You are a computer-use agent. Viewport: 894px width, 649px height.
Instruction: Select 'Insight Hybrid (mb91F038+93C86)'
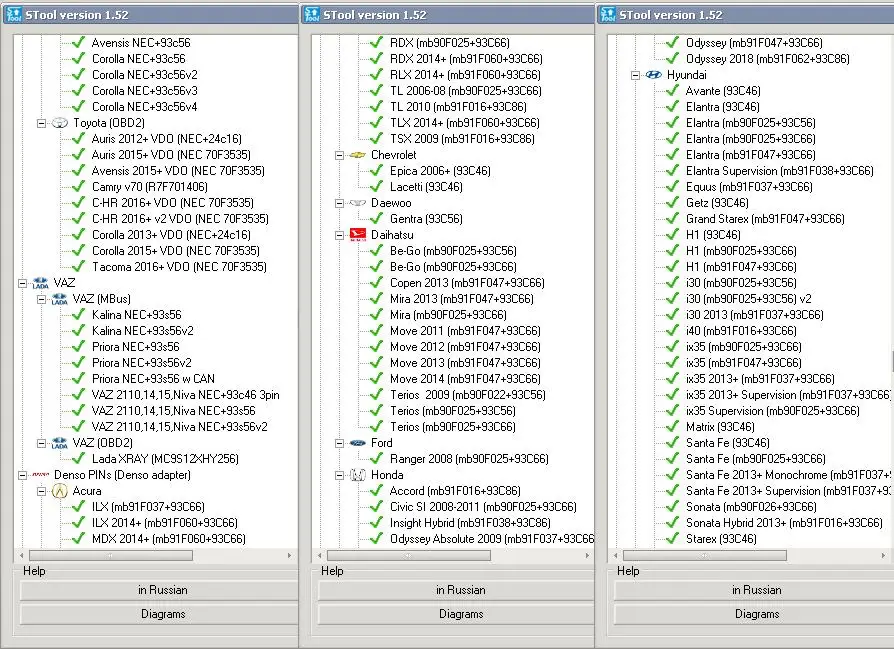point(470,523)
